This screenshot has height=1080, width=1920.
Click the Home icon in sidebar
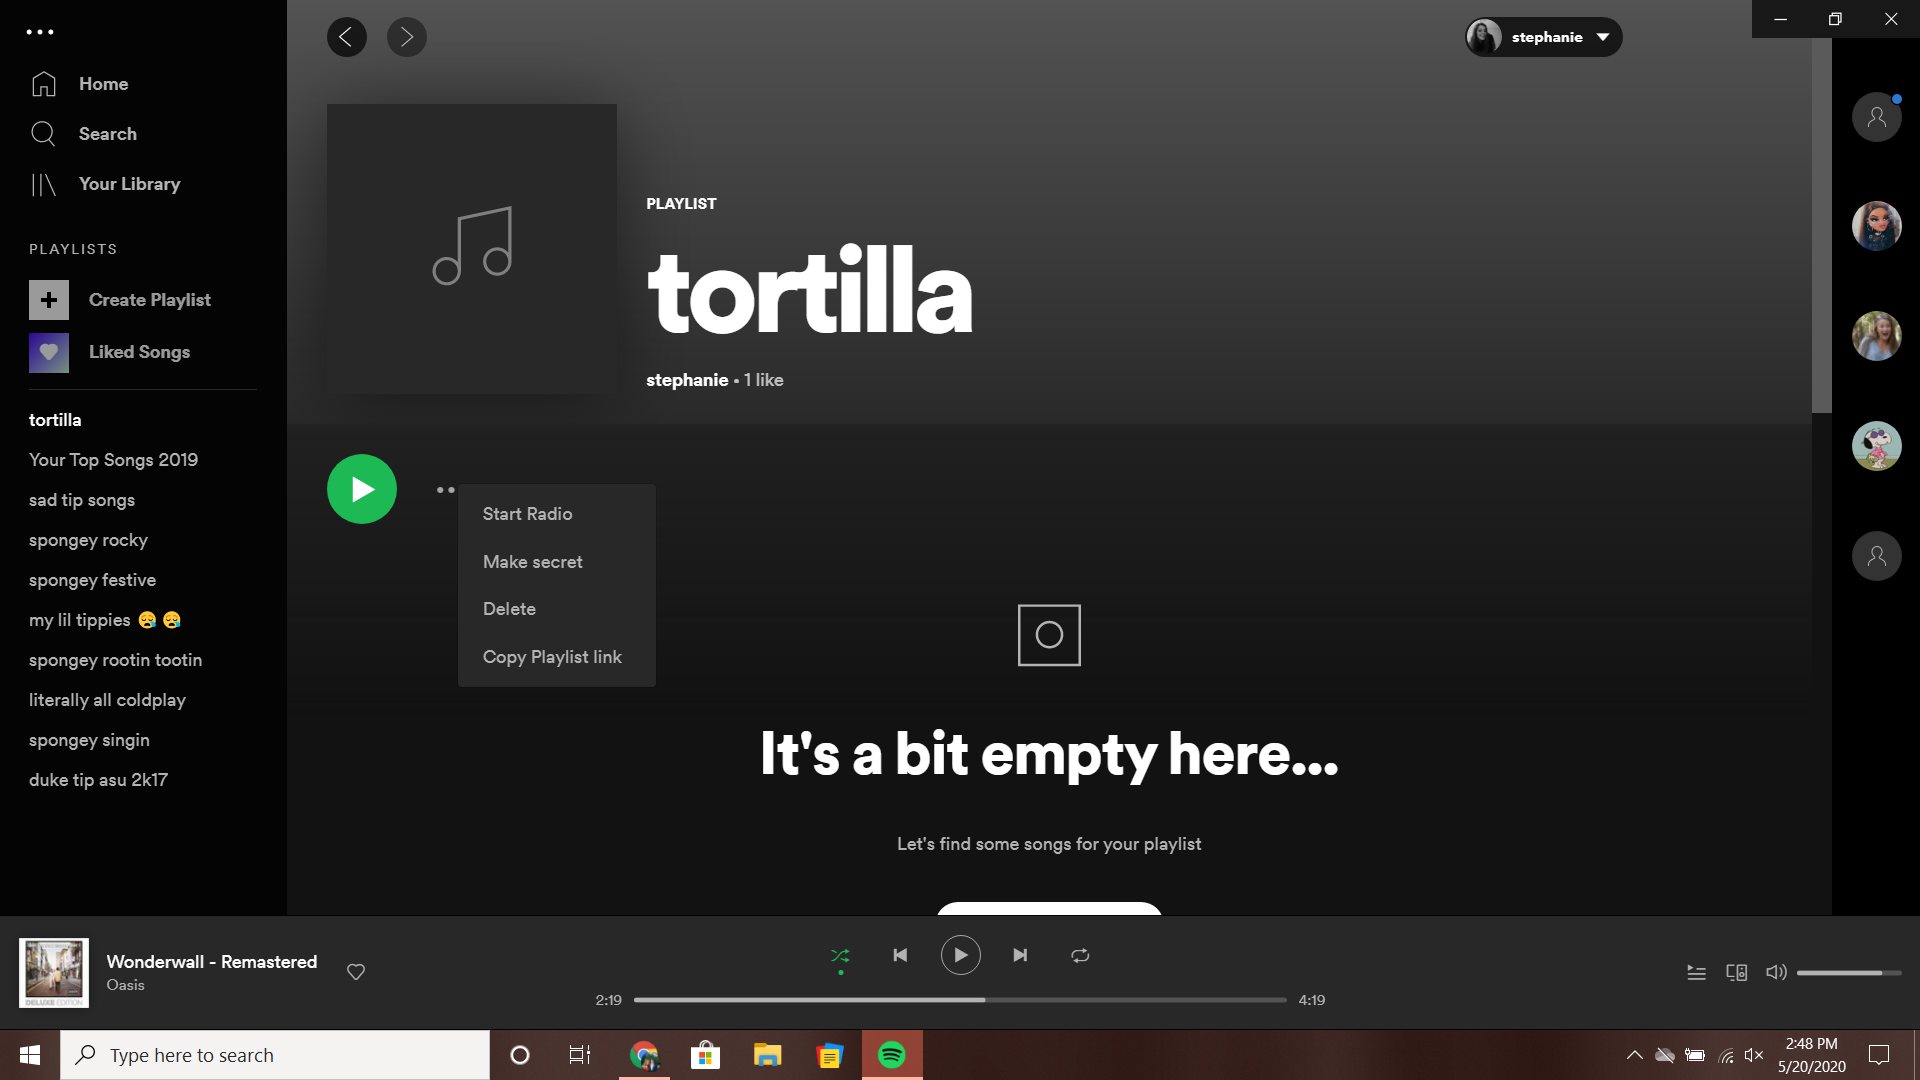click(x=44, y=84)
